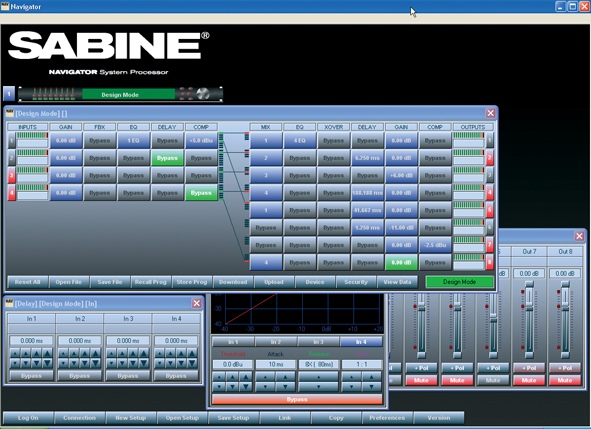Click Copy button in bottom bar

[x=336, y=418]
